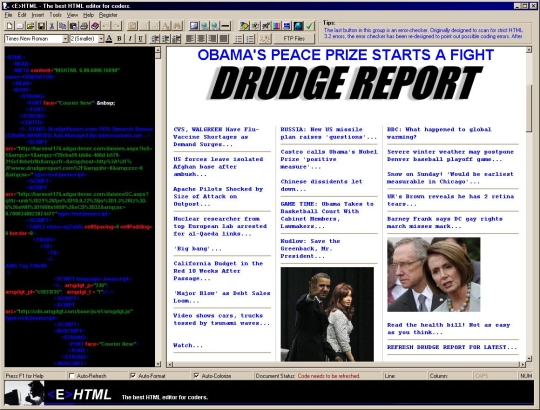
Task: Insert a horizontal rule with the line icon
Action: pos(225,26)
